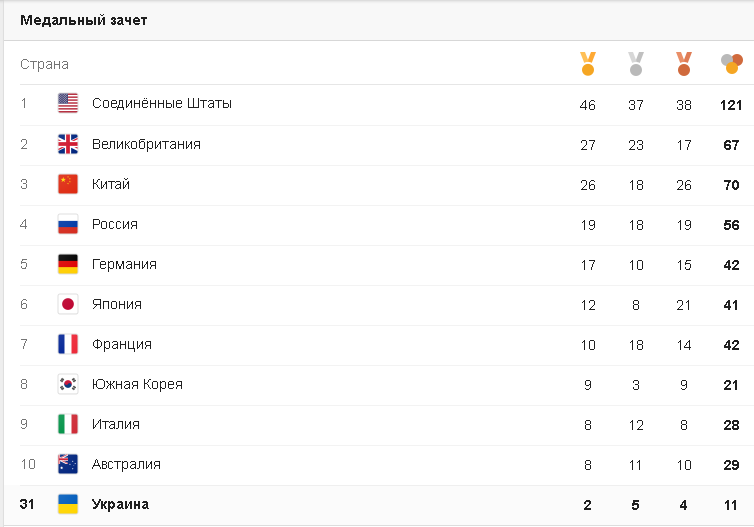The height and width of the screenshot is (527, 754).
Task: Click the Russia flag icon
Action: pyautogui.click(x=68, y=224)
